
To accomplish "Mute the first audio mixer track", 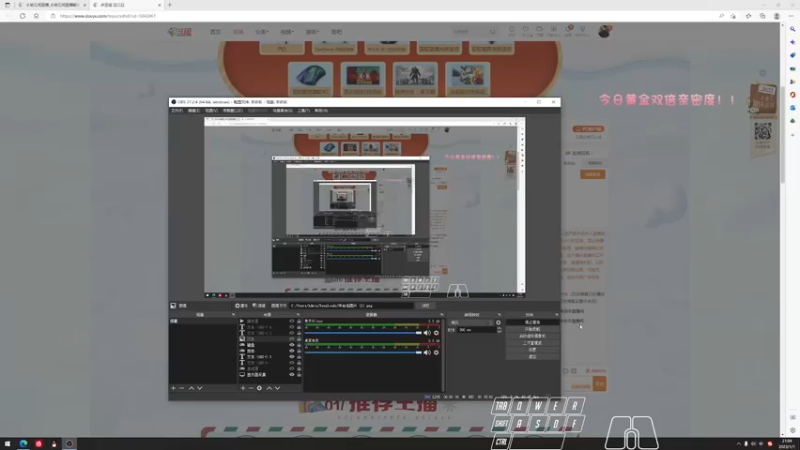I will [427, 333].
